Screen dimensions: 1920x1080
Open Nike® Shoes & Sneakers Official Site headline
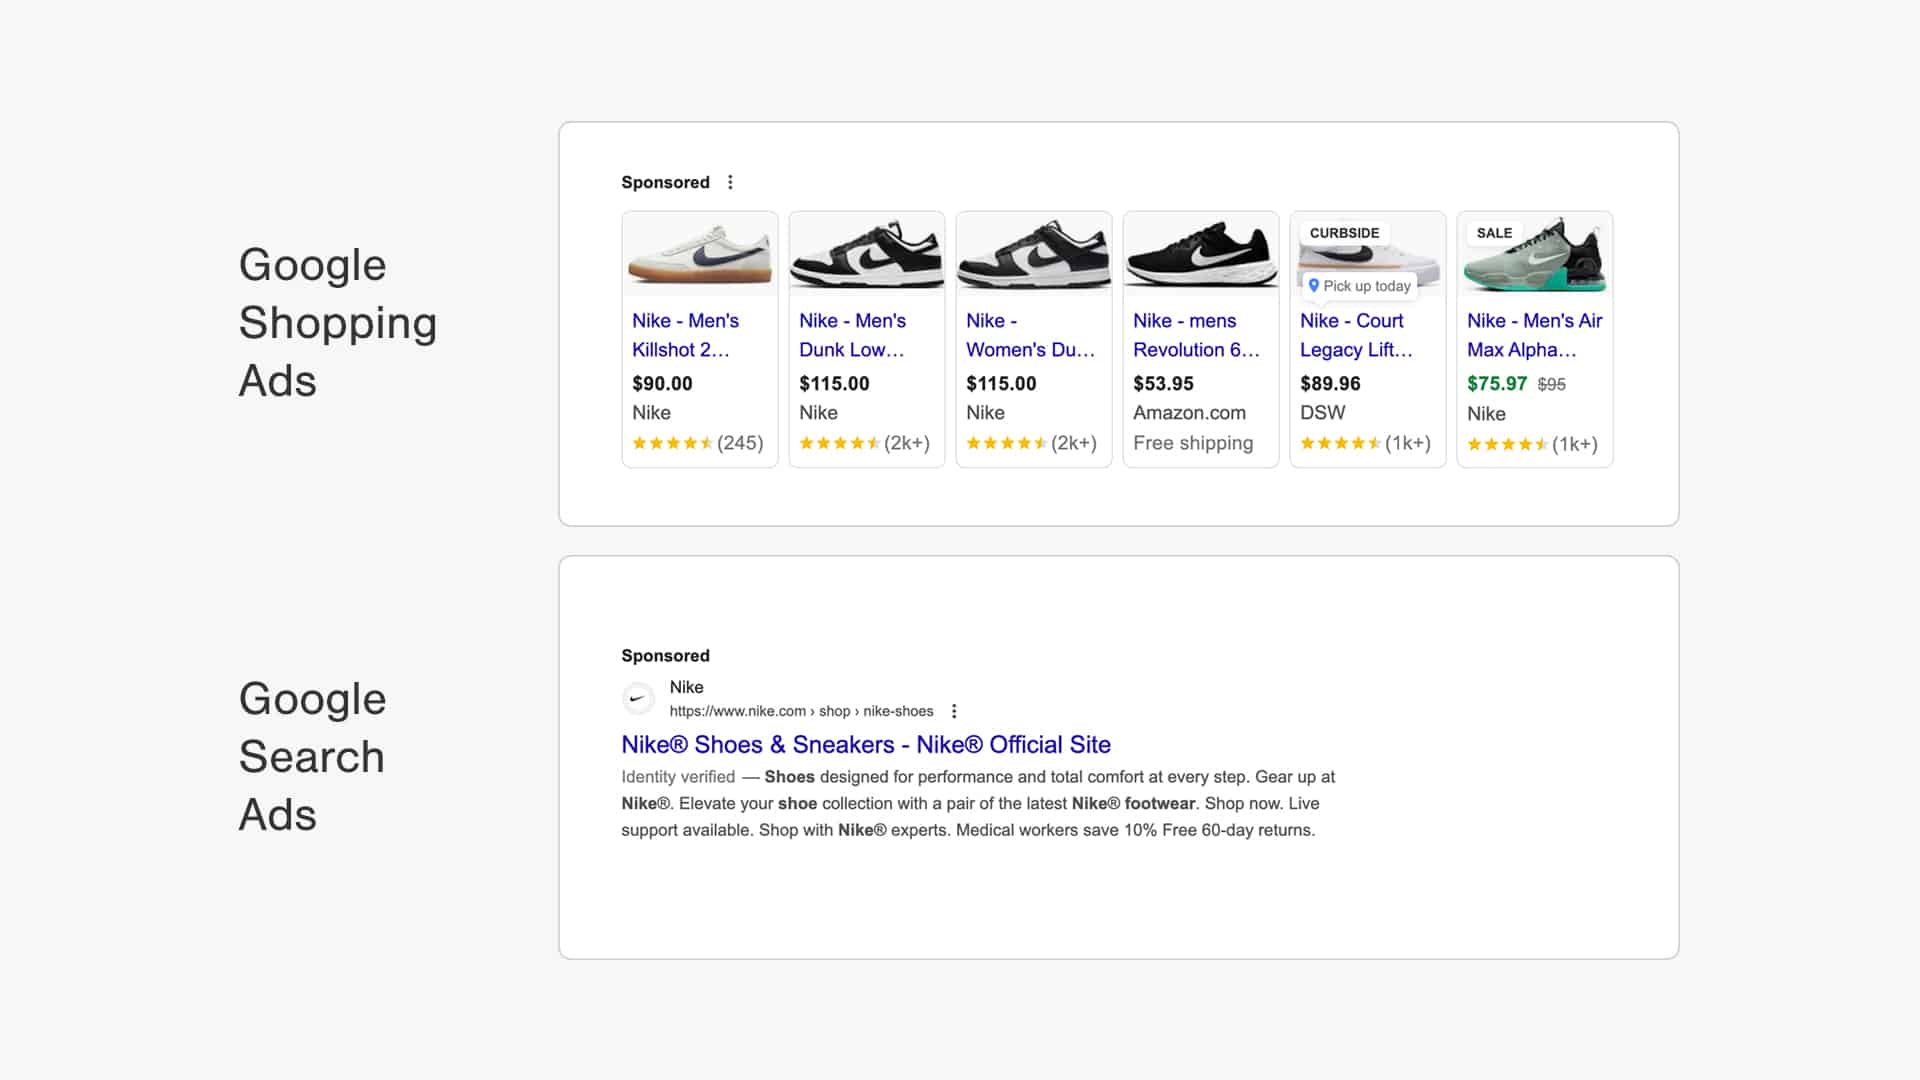[866, 745]
